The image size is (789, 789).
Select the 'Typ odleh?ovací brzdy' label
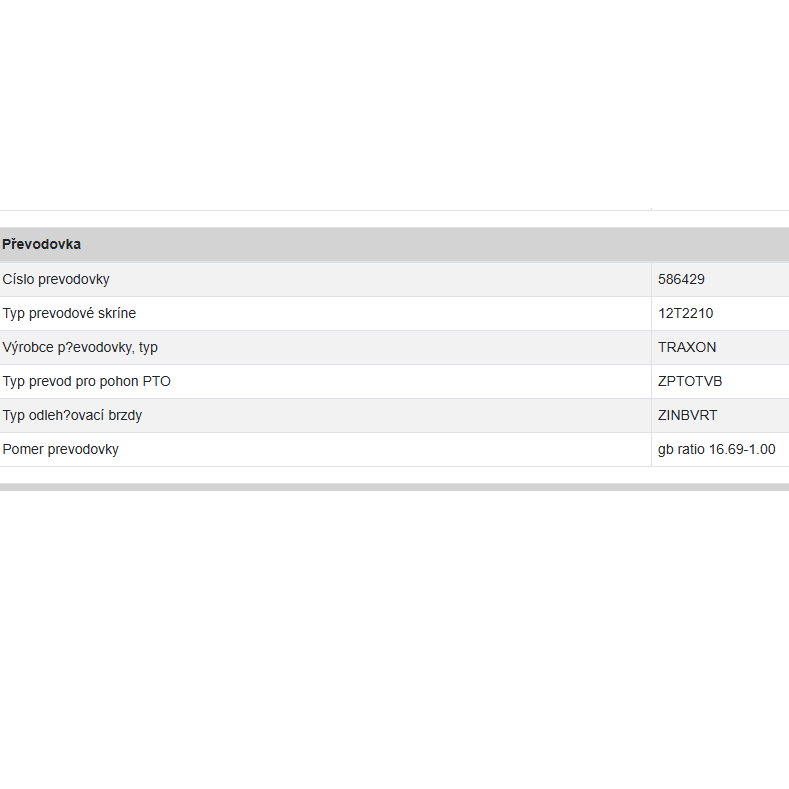(72, 415)
